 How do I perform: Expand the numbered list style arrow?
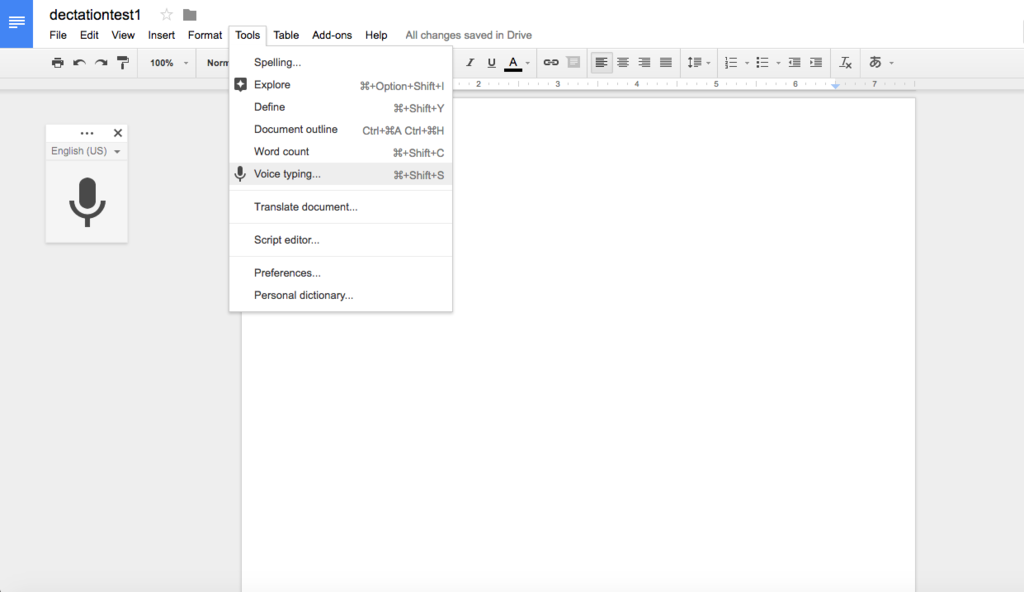[746, 63]
